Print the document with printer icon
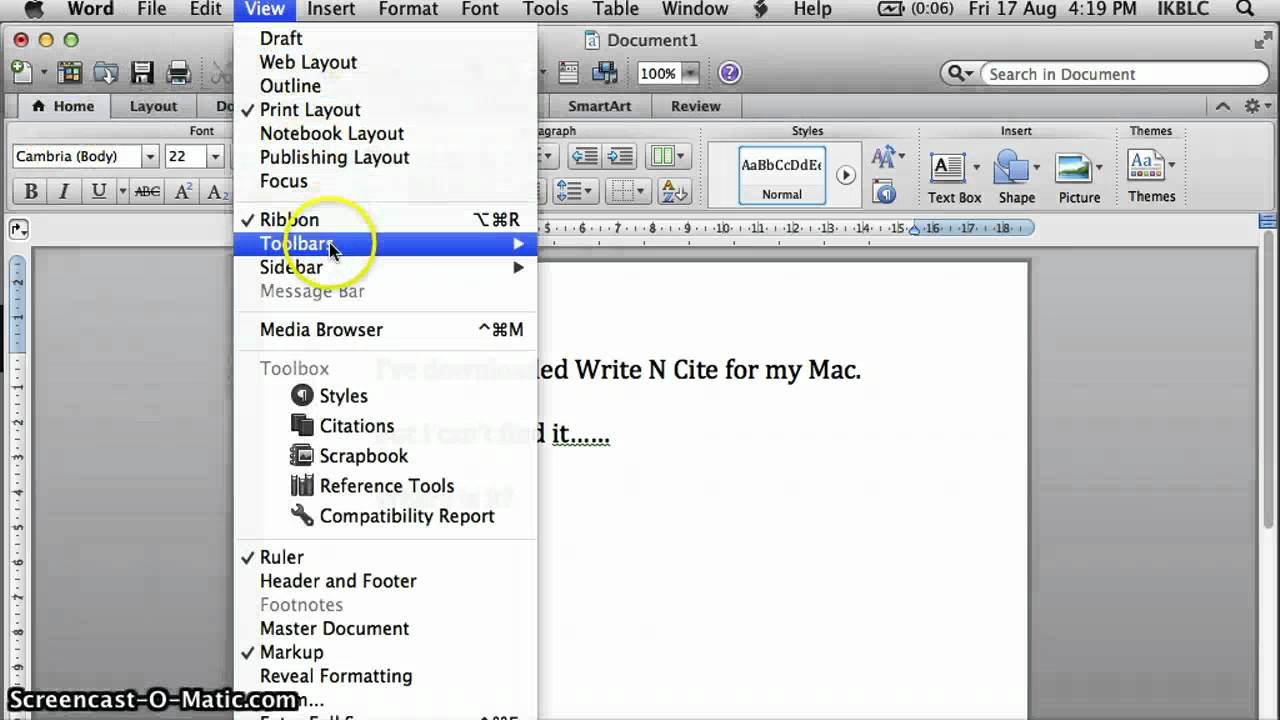Screen dimensions: 1280x720 coord(178,72)
